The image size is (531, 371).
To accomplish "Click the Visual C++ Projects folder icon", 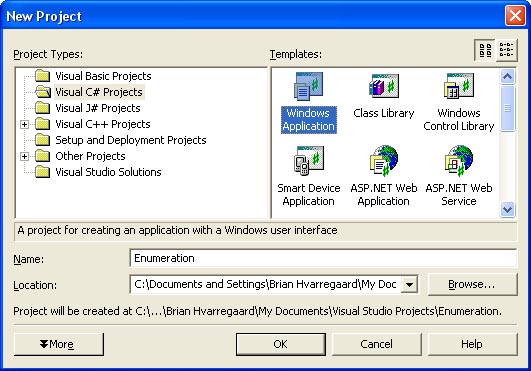I will [43, 124].
